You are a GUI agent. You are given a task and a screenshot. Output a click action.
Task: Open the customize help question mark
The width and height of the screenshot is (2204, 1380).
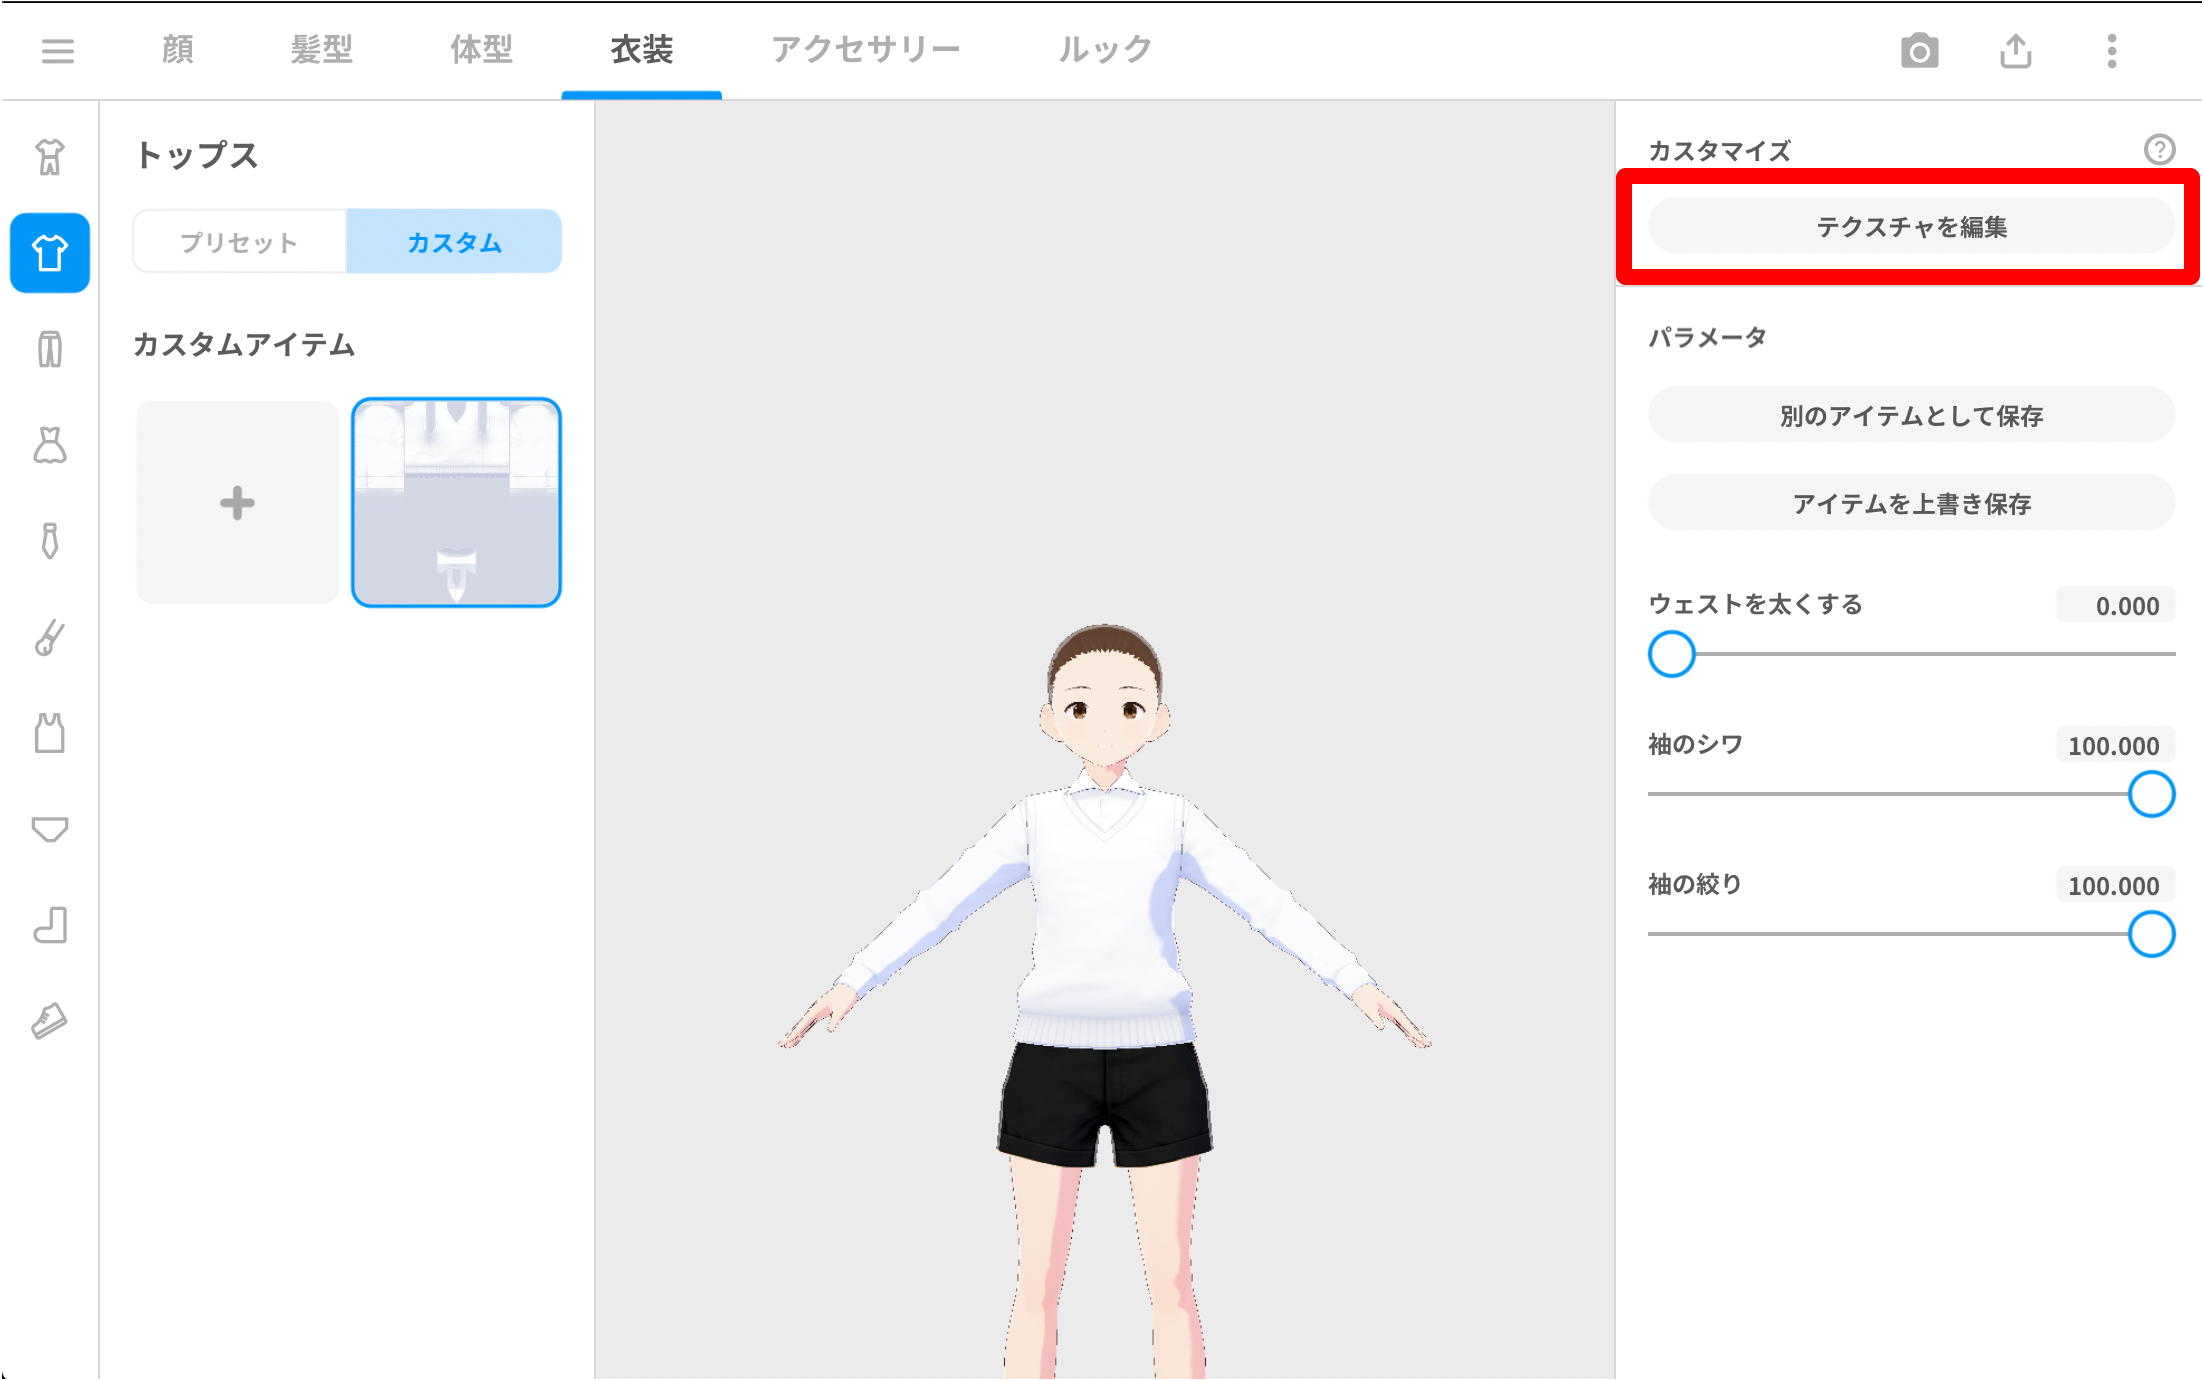(x=2159, y=150)
